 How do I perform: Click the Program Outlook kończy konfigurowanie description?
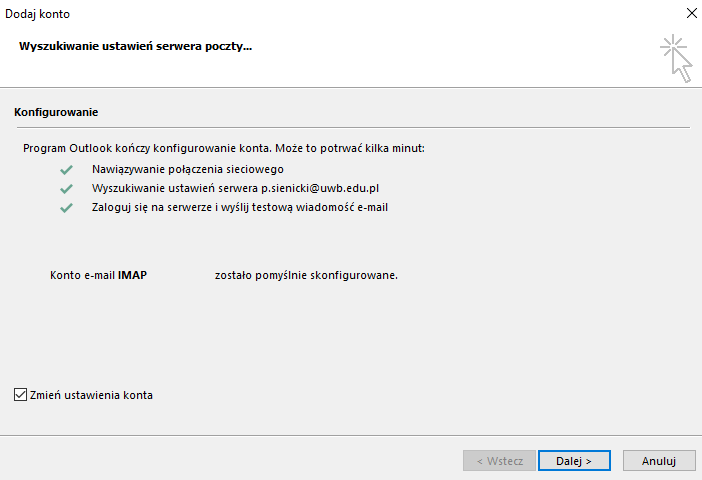click(224, 148)
